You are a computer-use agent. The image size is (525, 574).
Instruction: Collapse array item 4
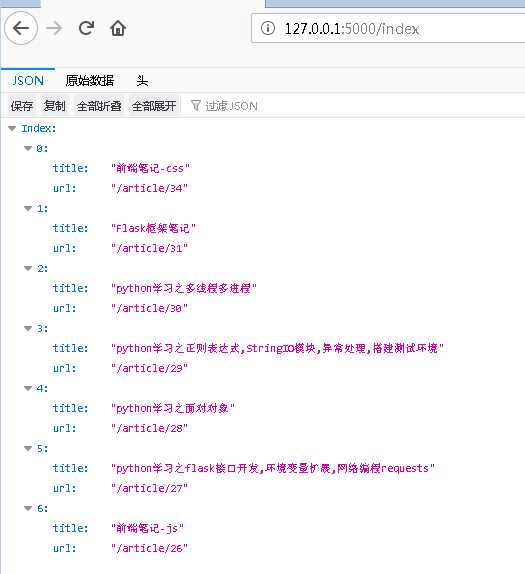point(28,388)
